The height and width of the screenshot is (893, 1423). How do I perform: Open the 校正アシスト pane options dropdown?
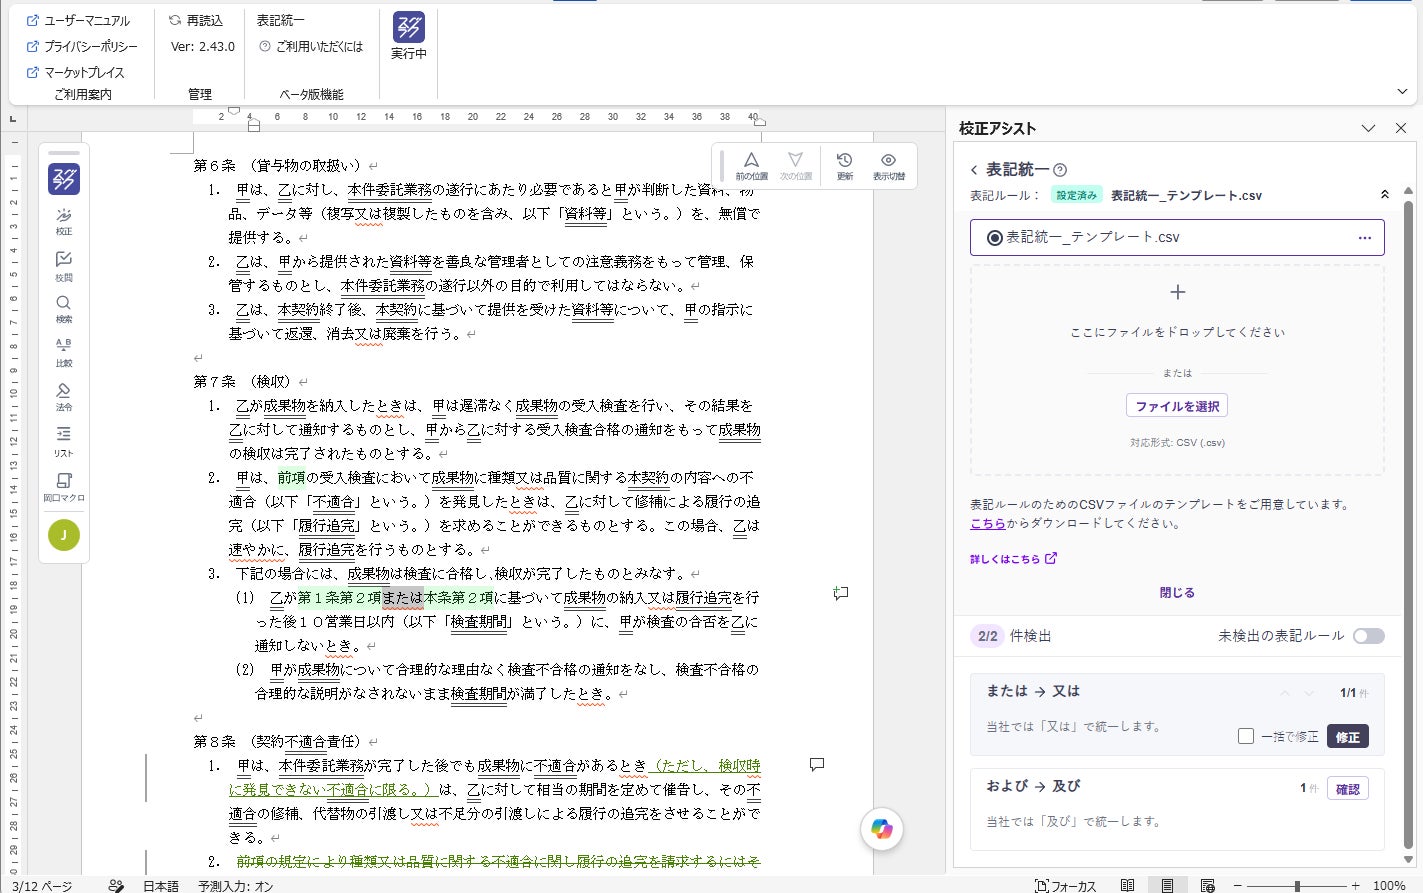click(x=1368, y=128)
